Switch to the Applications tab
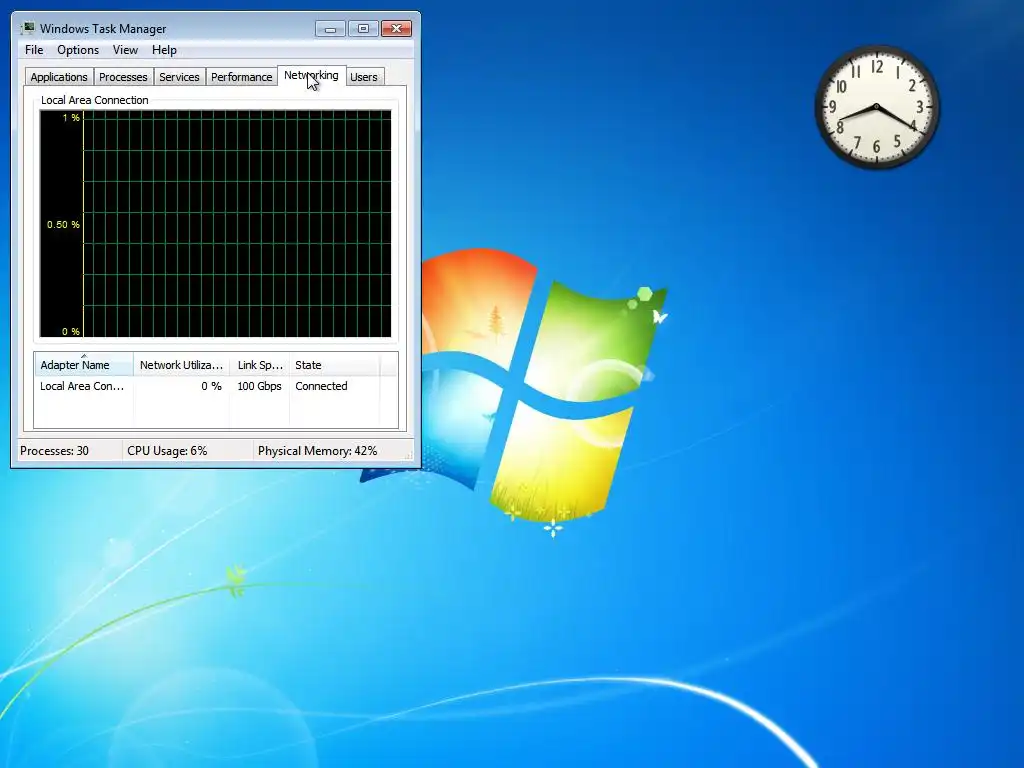This screenshot has width=1024, height=768. pos(59,77)
